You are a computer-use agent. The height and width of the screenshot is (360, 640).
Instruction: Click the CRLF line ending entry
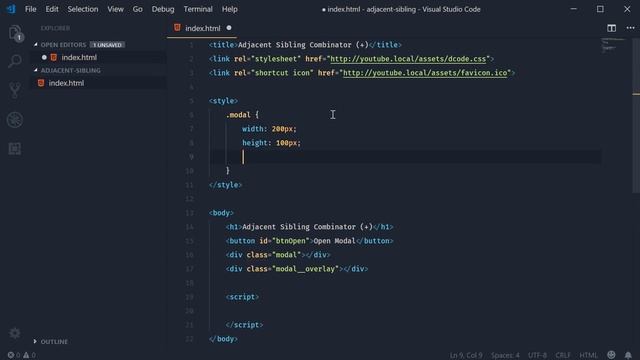click(563, 355)
